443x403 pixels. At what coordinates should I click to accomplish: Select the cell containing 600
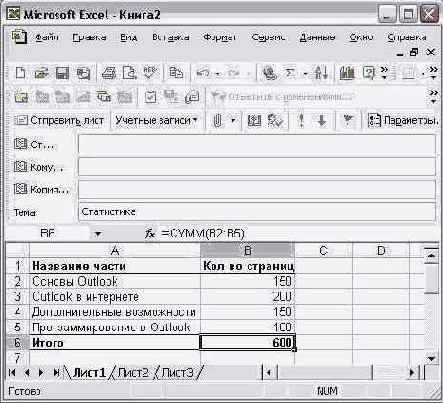[x=247, y=343]
